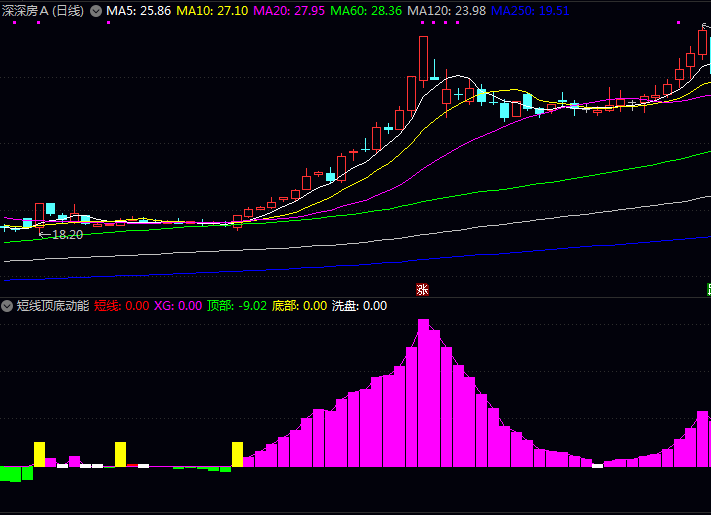Click the 顶部: -9.02 value
711x515 pixels.
[x=237, y=306]
